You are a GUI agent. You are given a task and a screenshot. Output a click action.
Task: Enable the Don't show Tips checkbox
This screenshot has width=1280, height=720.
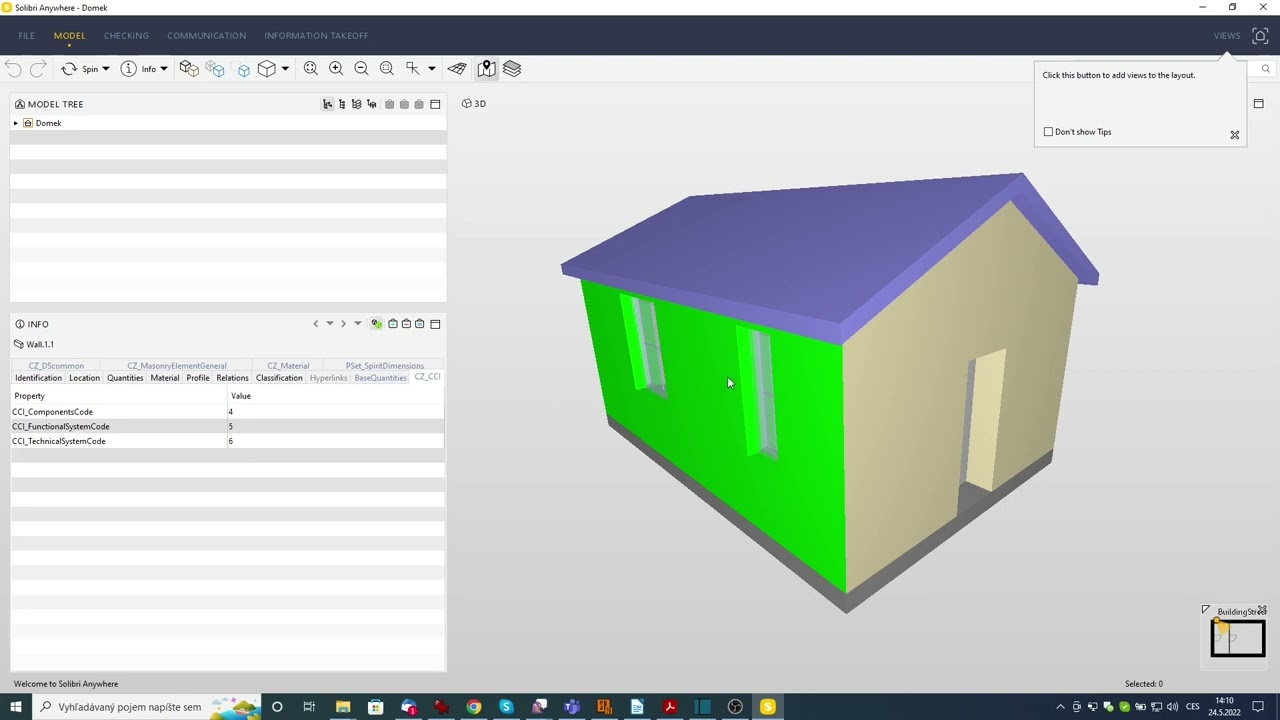click(x=1048, y=132)
